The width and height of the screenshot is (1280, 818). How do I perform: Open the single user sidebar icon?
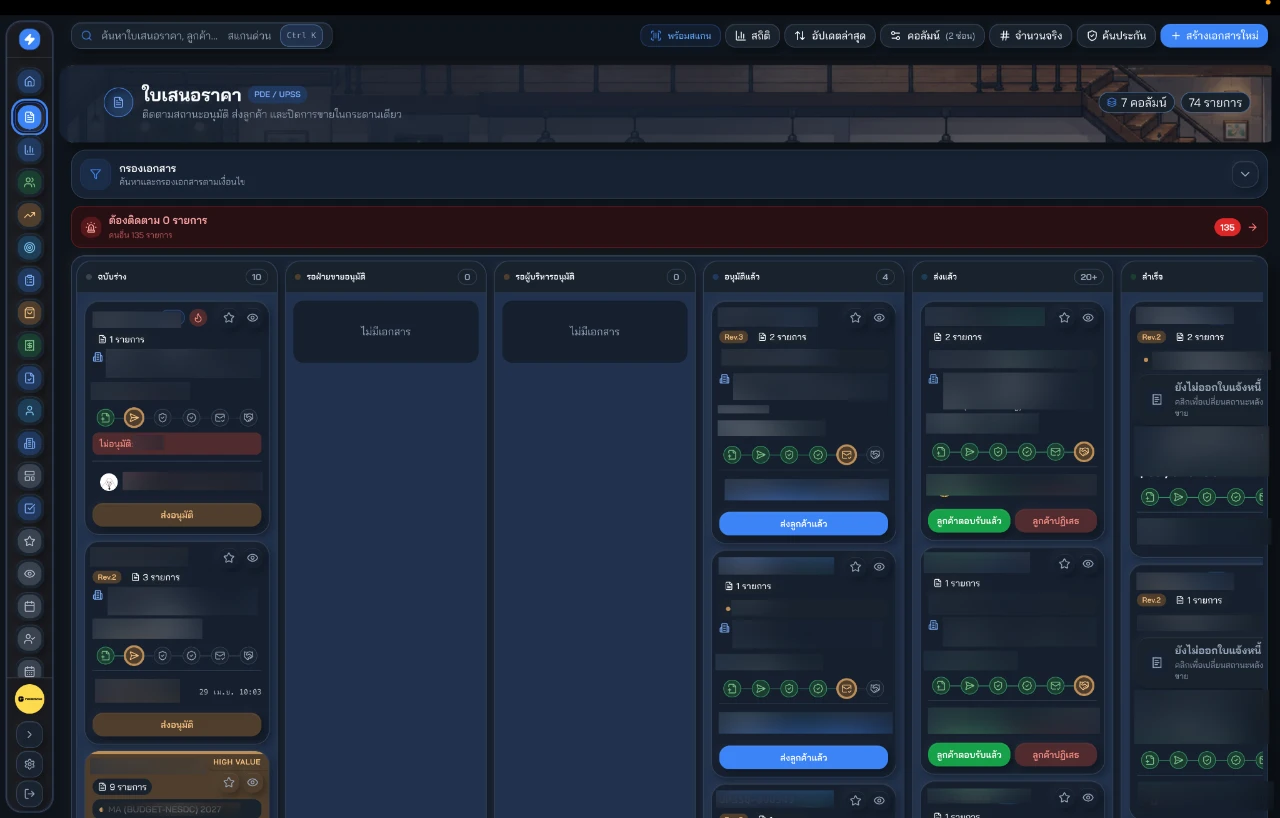(x=30, y=410)
